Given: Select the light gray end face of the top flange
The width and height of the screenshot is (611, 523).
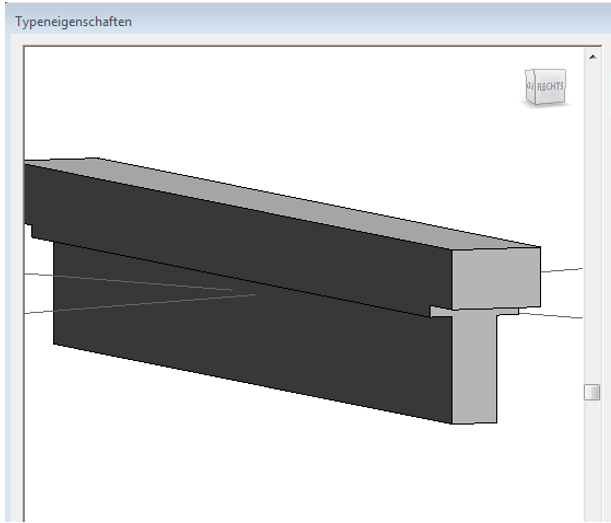Looking at the screenshot, I should [x=495, y=278].
